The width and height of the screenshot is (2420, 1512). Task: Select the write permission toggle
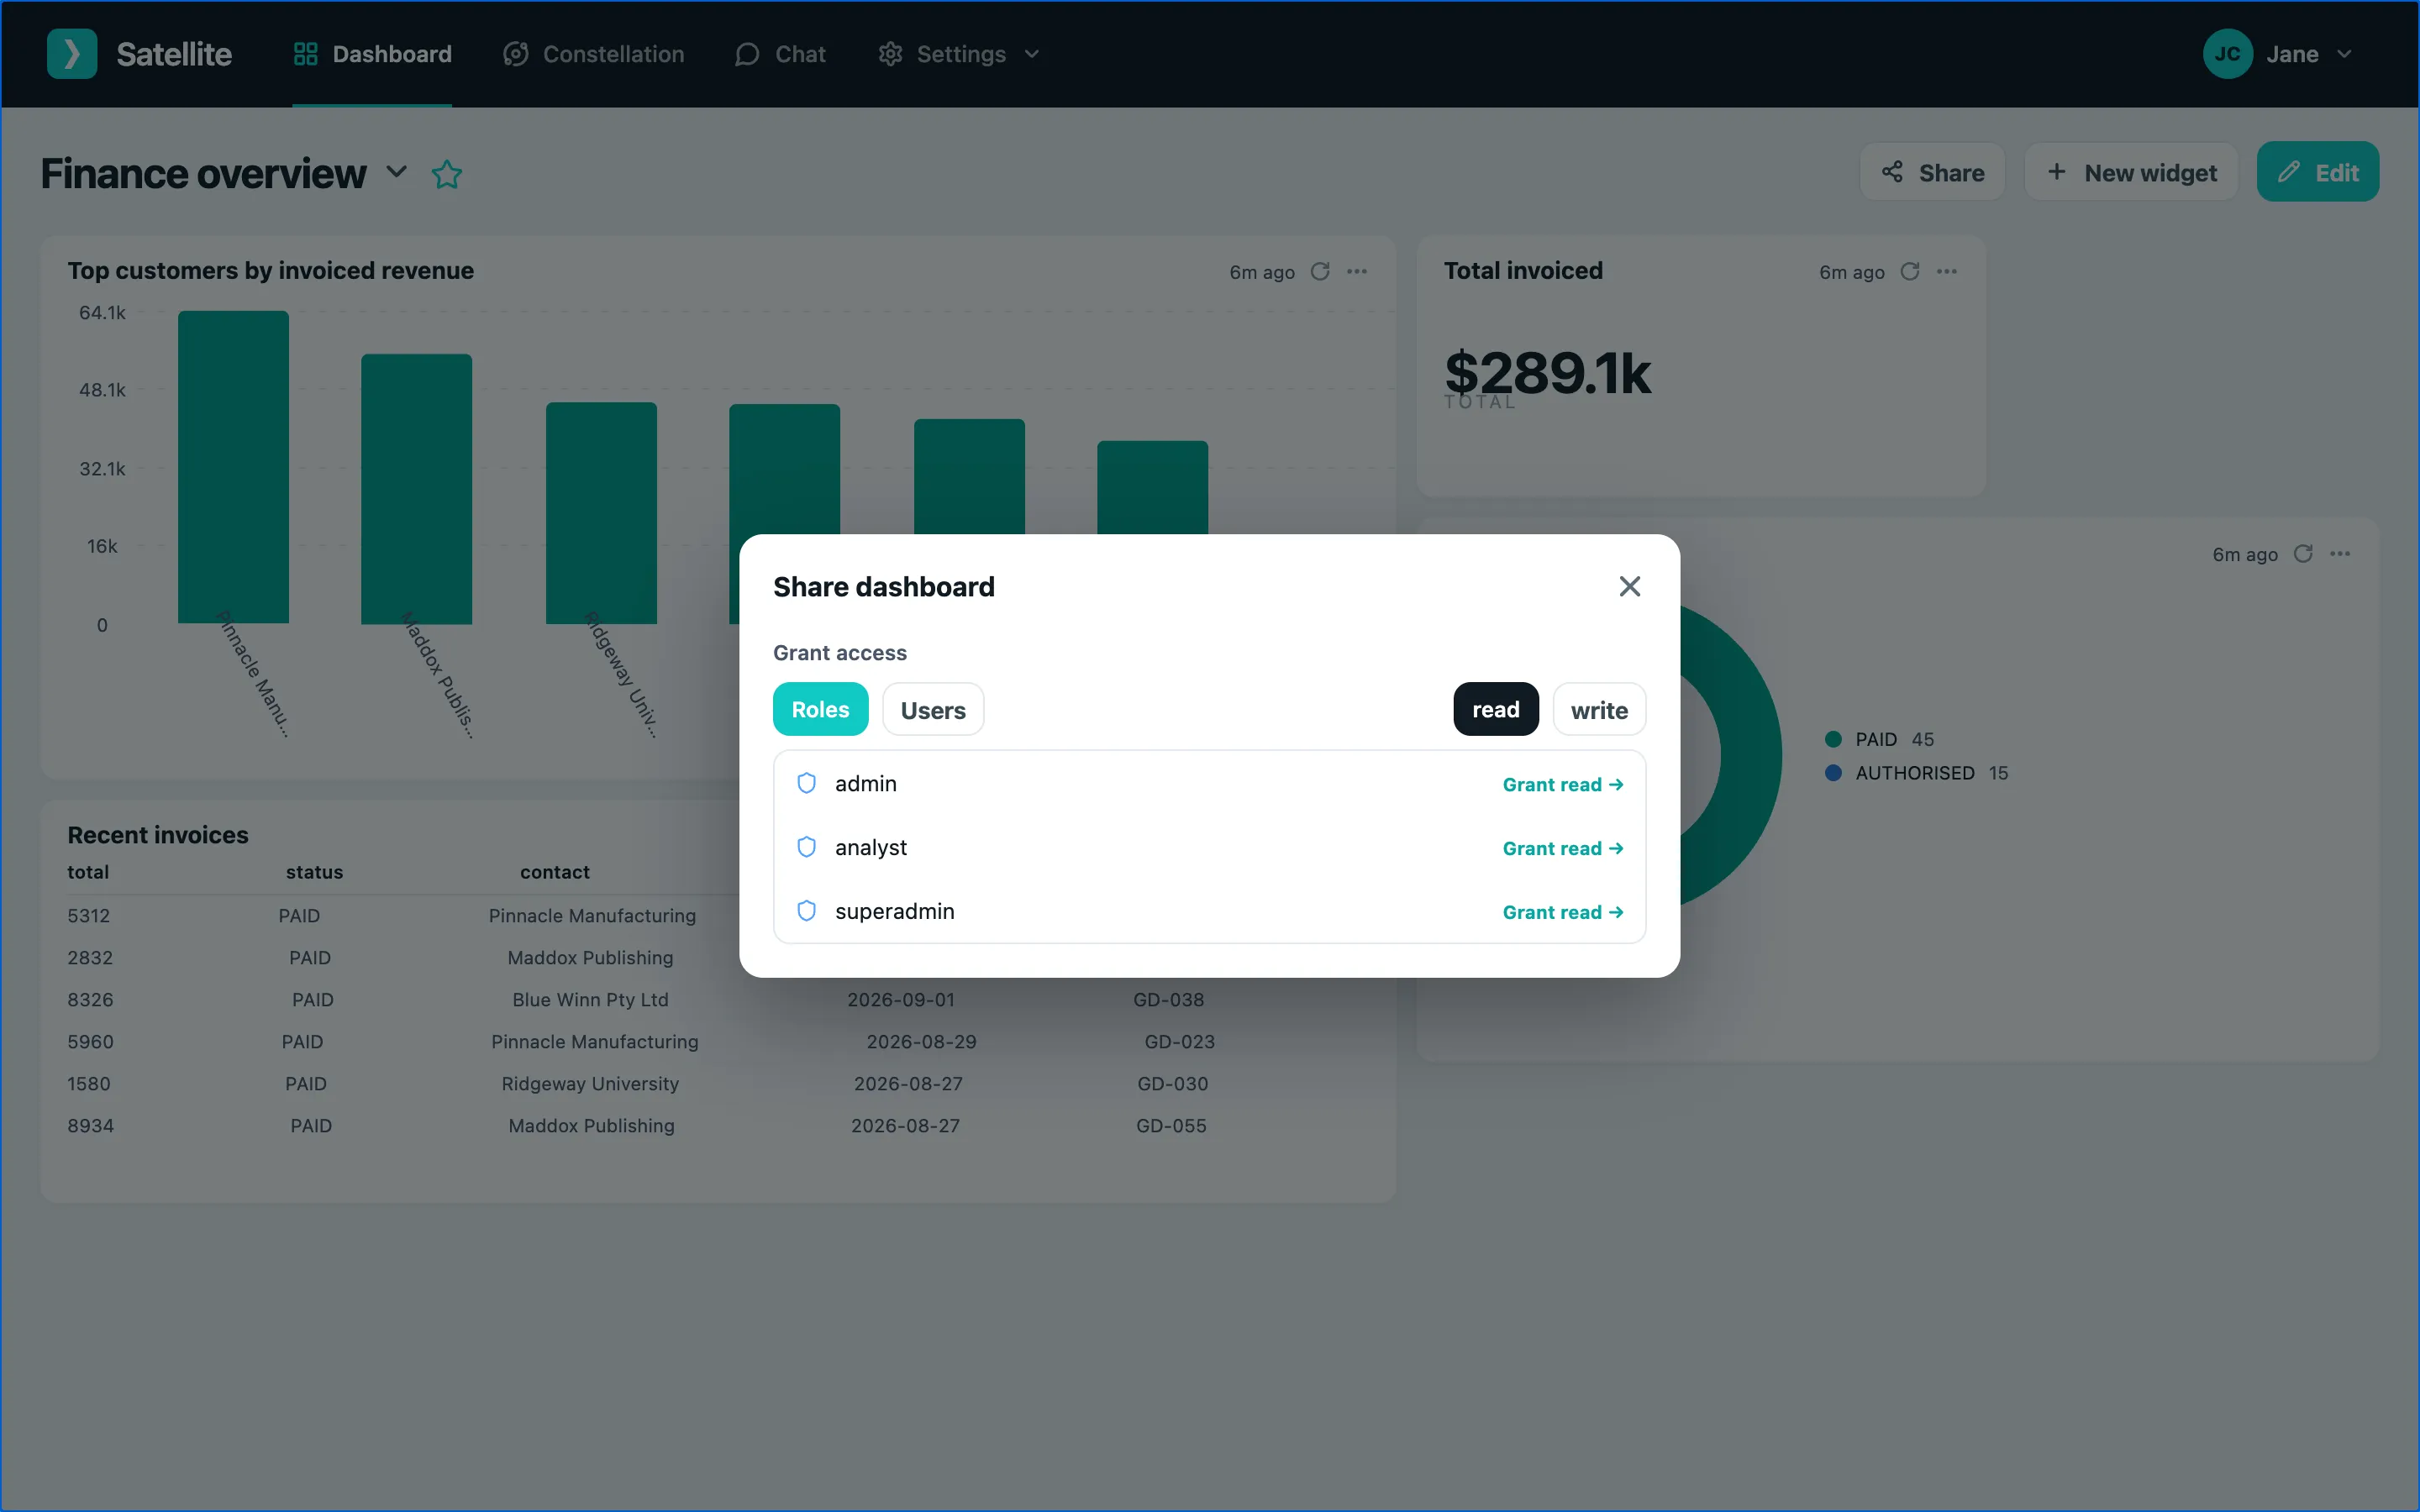[x=1599, y=709]
